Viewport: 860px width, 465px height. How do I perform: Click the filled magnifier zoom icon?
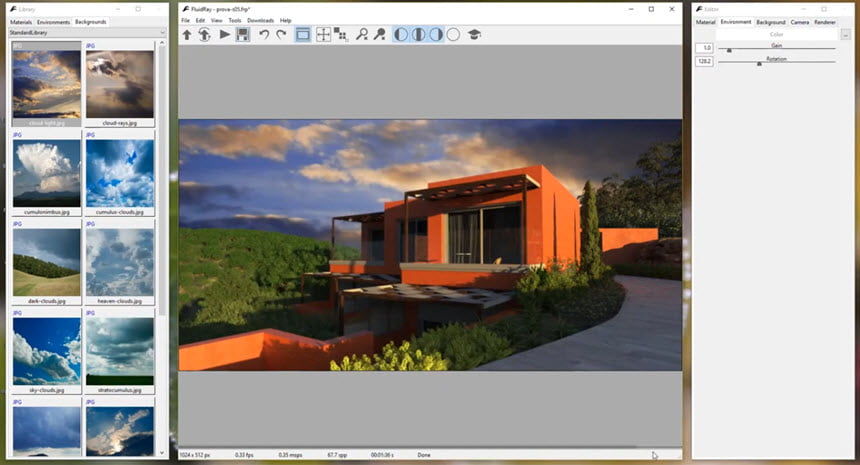(x=380, y=35)
